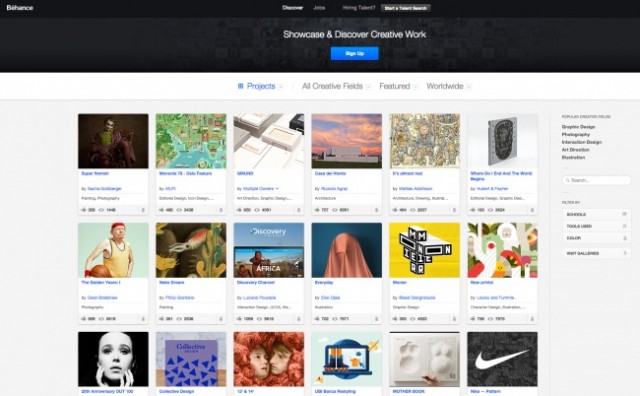Open the Joker portrait thumbnail
This screenshot has height=396, width=640.
click(x=113, y=141)
